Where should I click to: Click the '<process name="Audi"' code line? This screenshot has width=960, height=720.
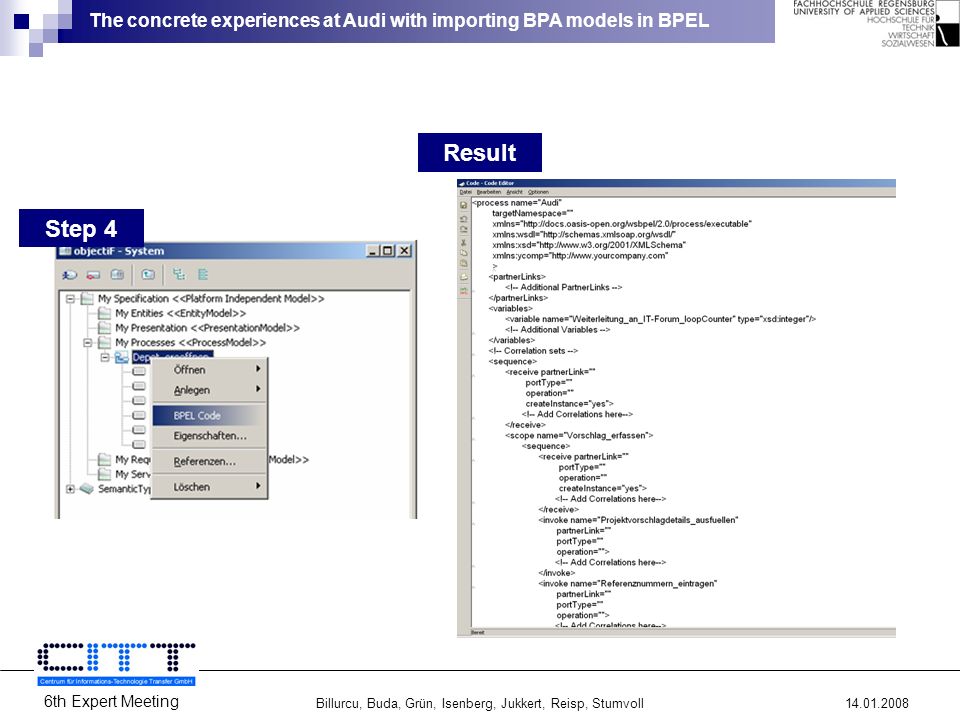coord(517,203)
